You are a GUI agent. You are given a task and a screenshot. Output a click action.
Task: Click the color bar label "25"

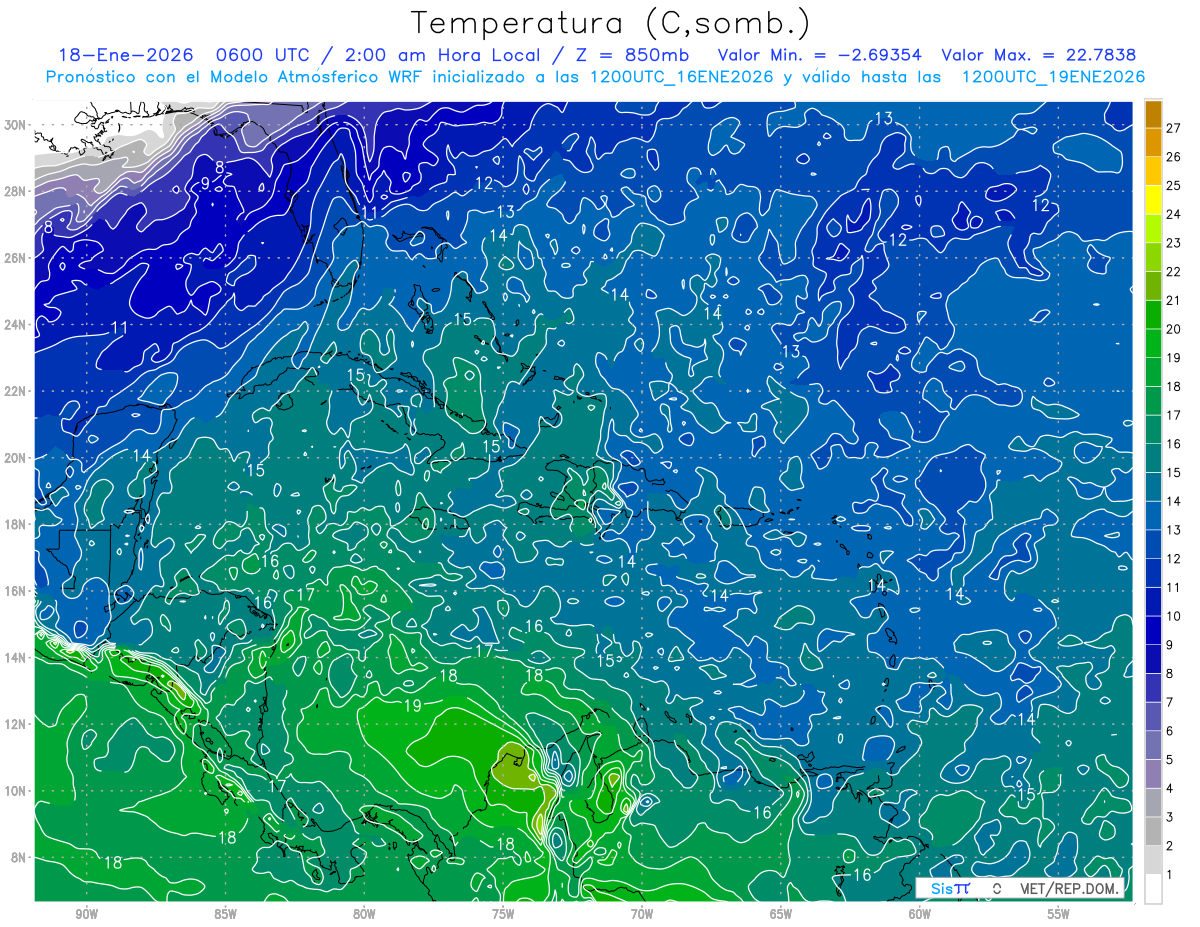tap(1173, 185)
